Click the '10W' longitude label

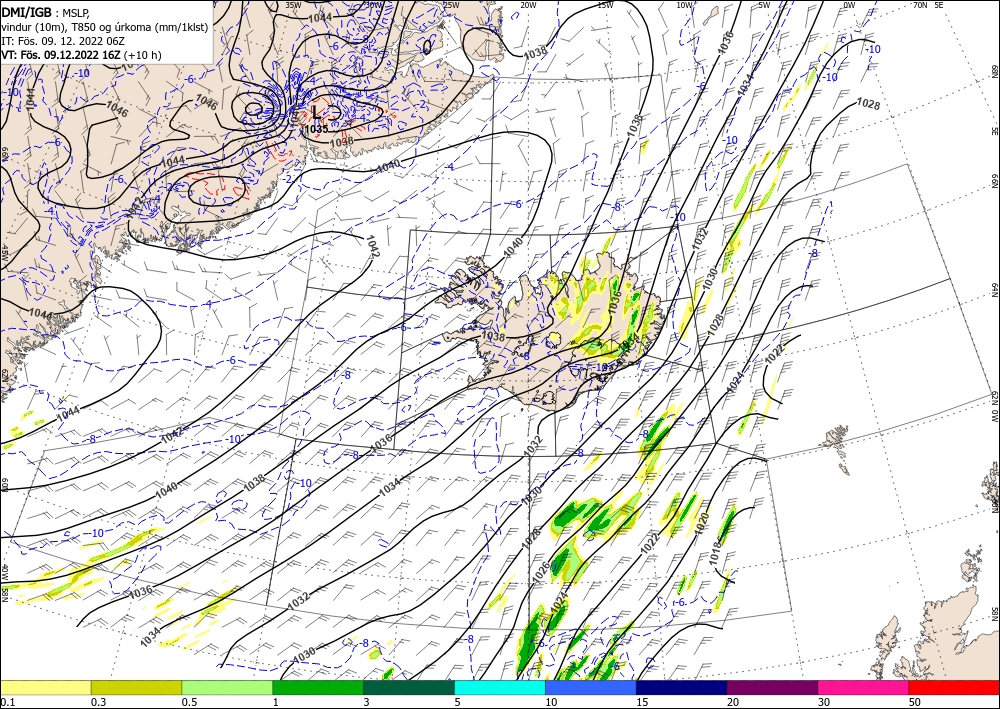pyautogui.click(x=685, y=5)
